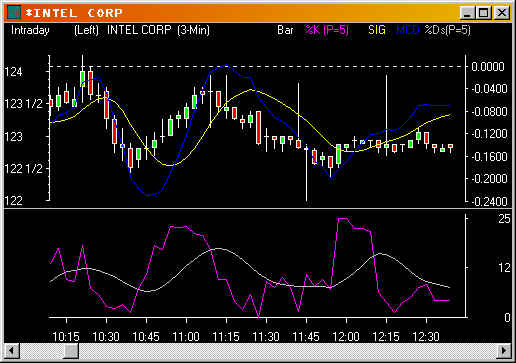Click the Intraday label
The image size is (516, 363).
30,30
